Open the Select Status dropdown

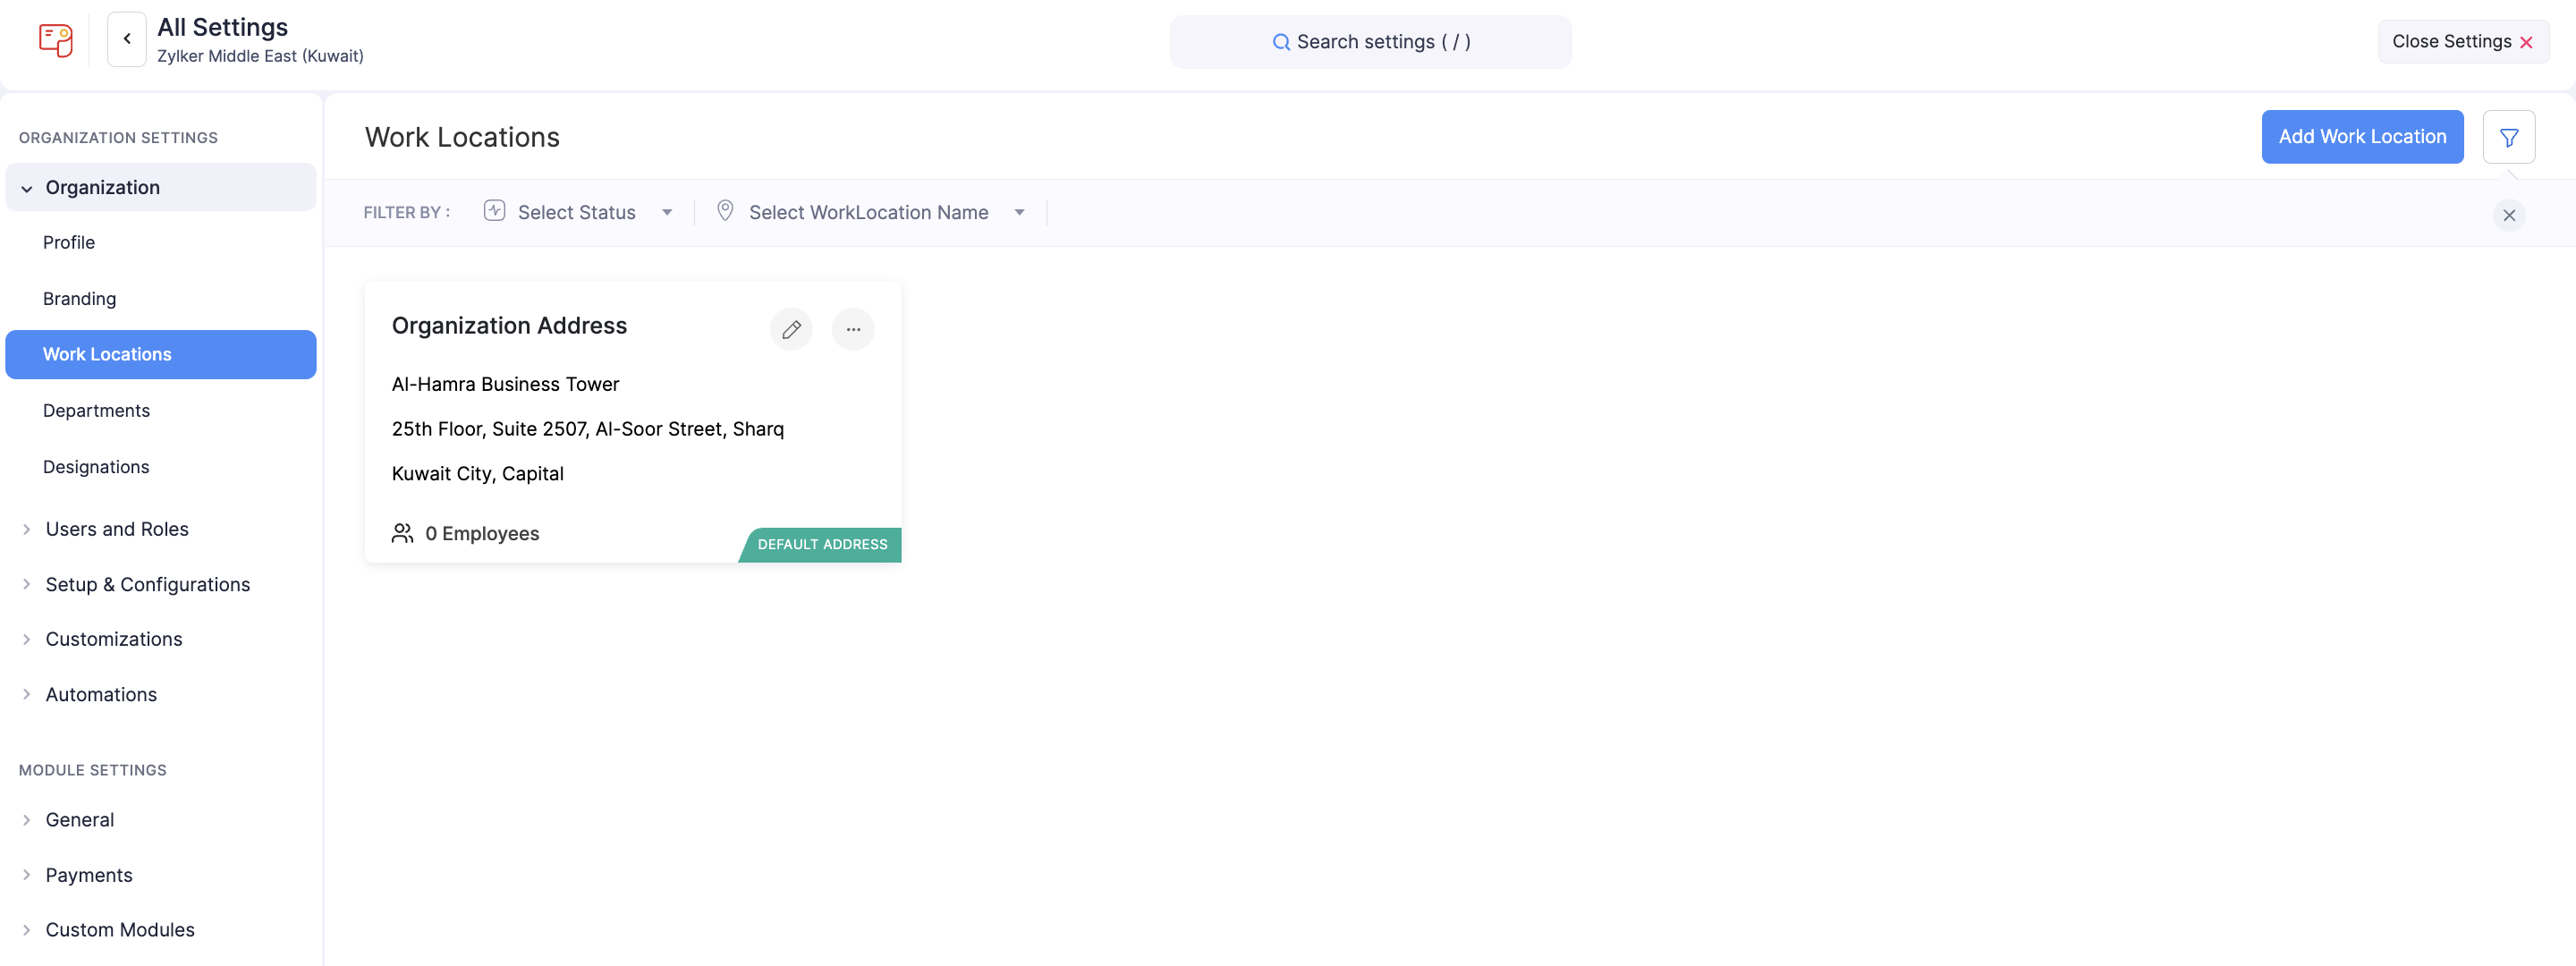578,212
